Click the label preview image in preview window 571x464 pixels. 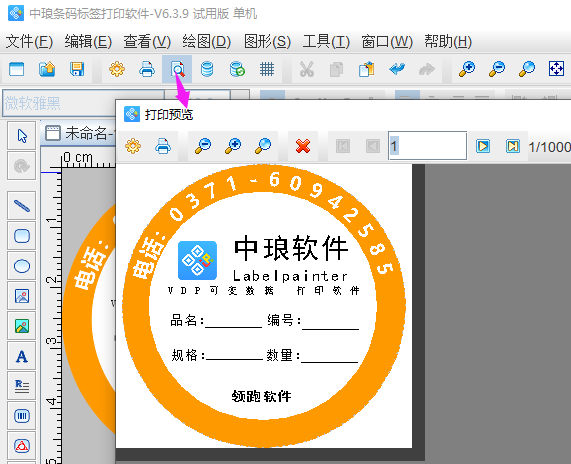tap(264, 306)
